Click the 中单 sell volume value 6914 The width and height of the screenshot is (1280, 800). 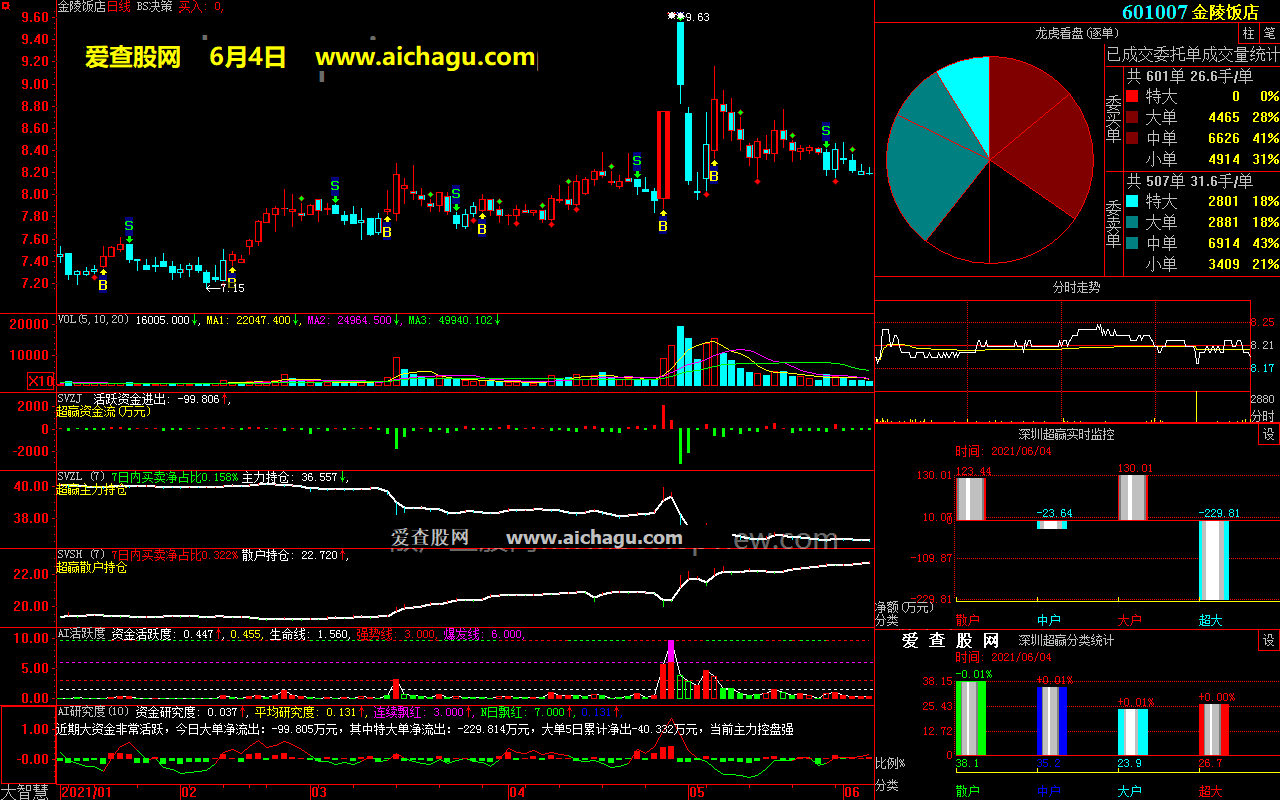pos(1224,244)
